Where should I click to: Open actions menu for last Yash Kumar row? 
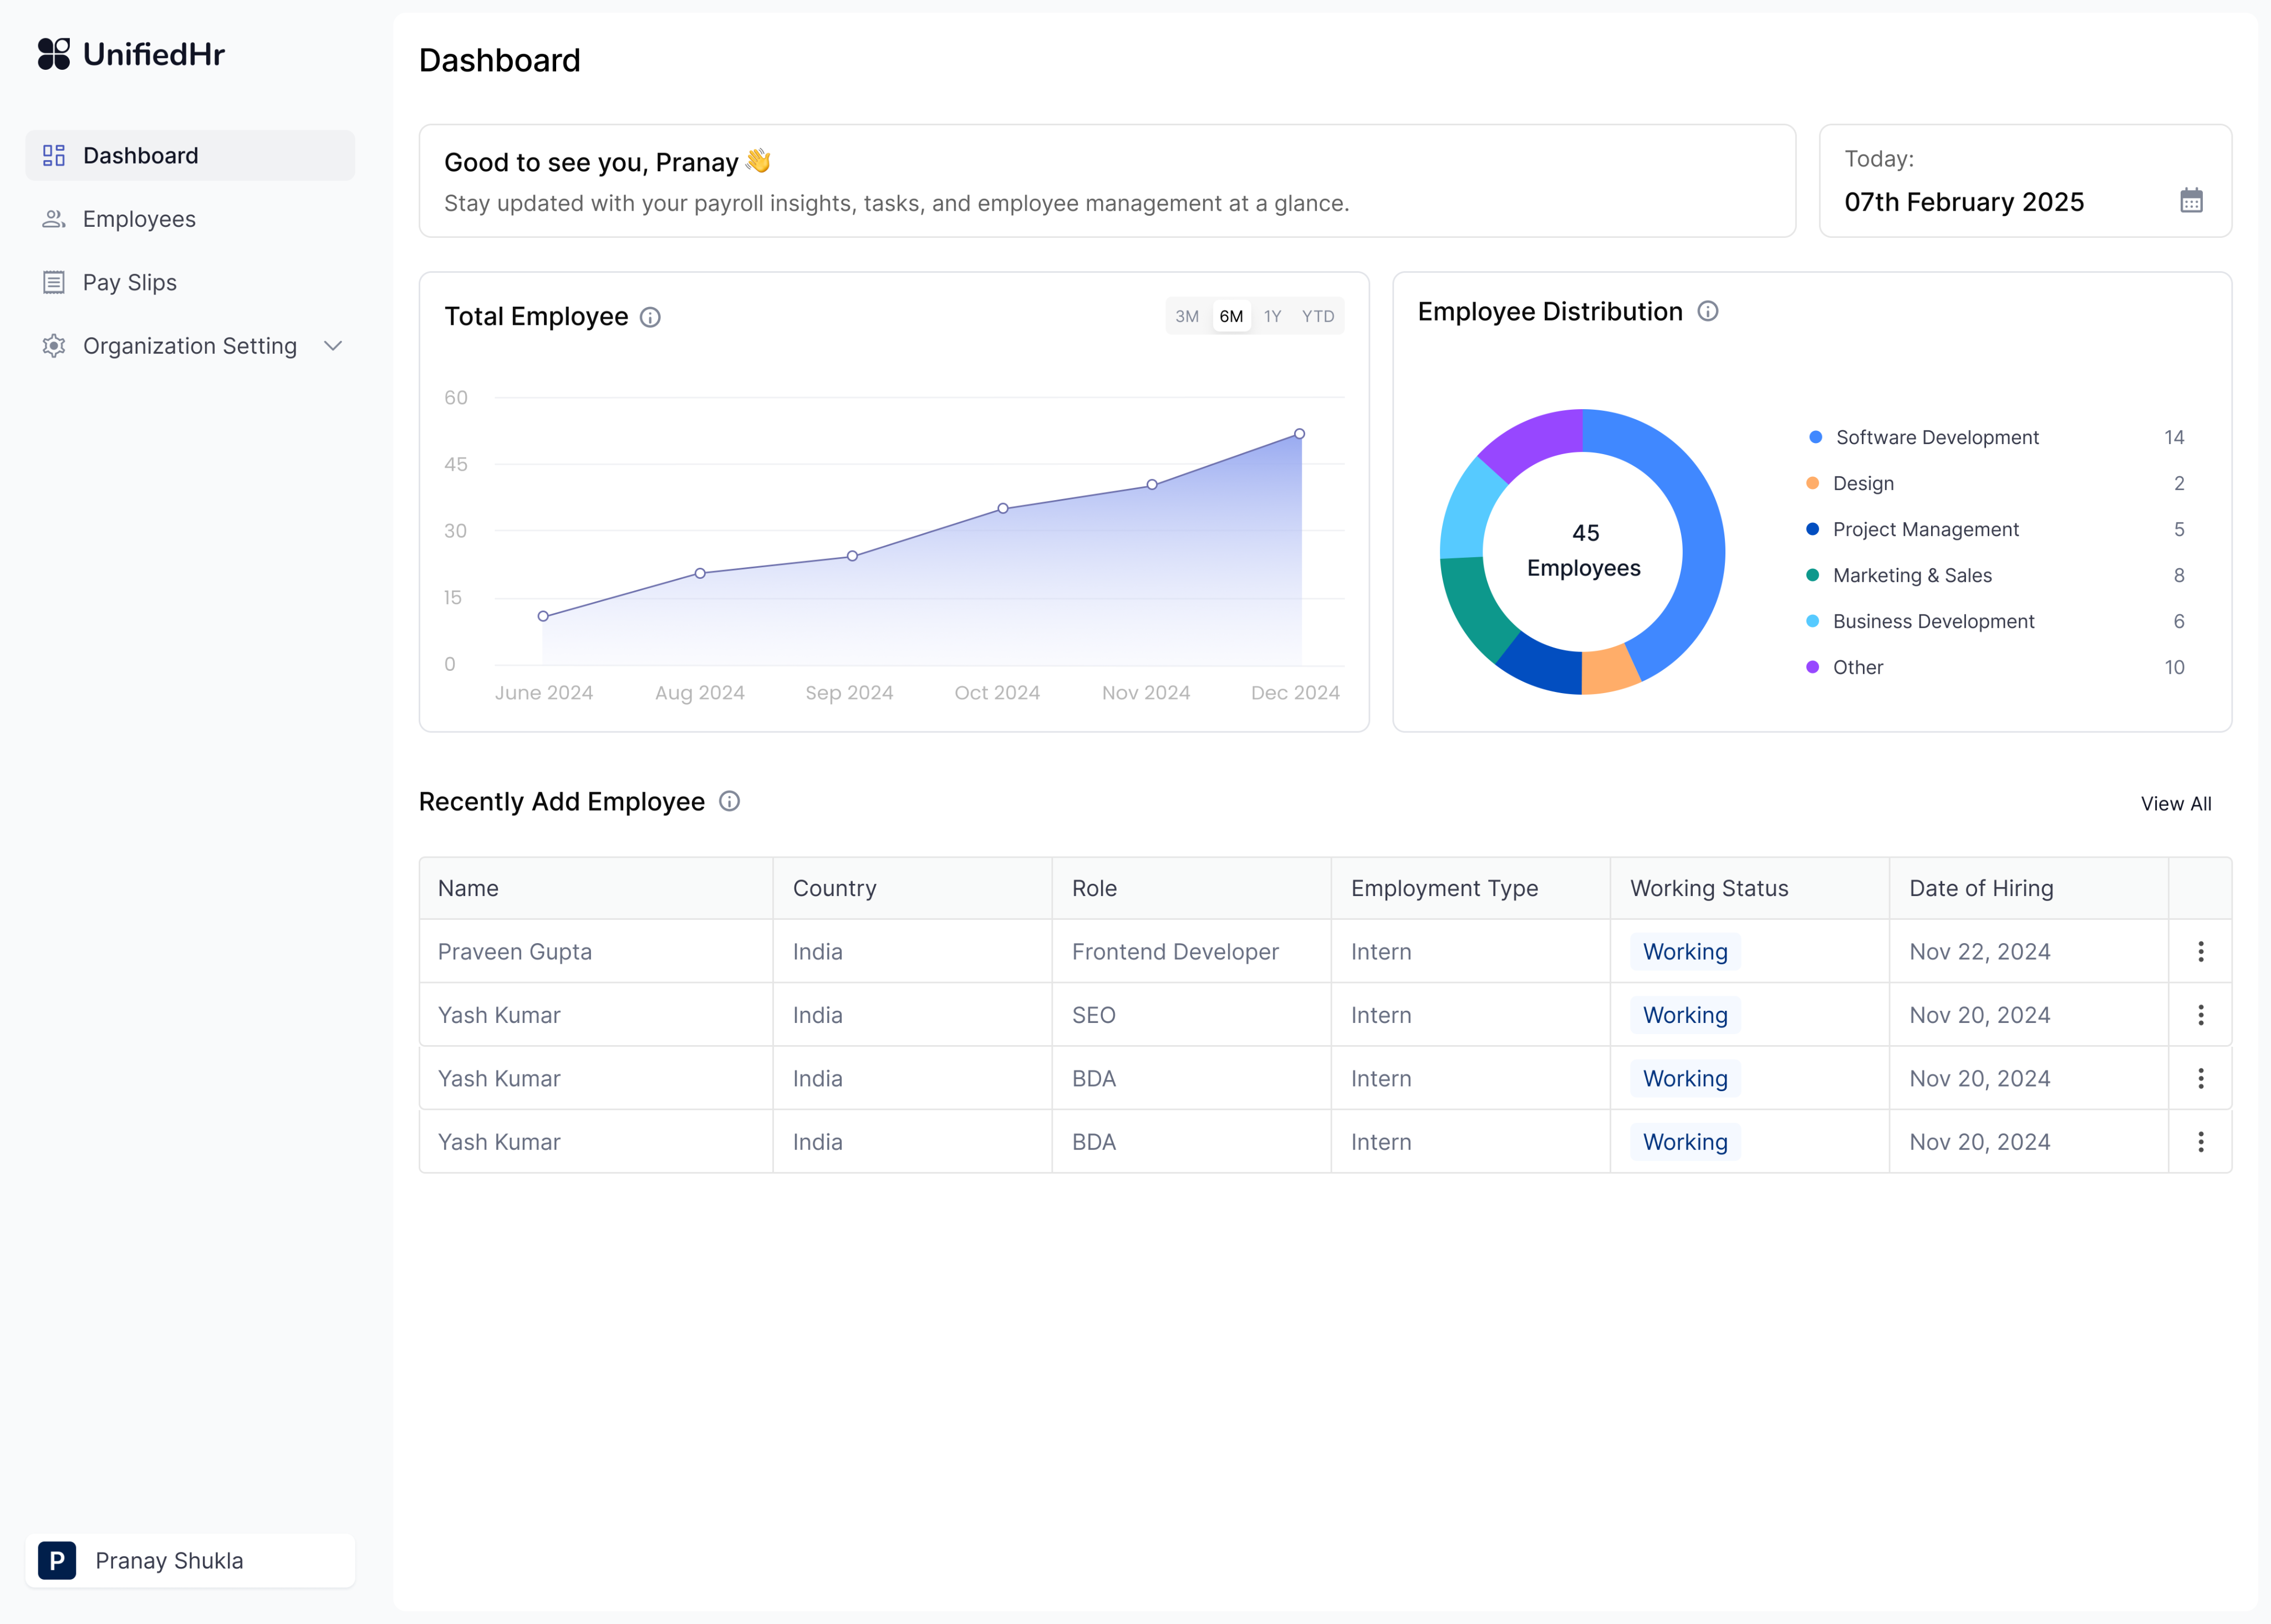(2200, 1142)
